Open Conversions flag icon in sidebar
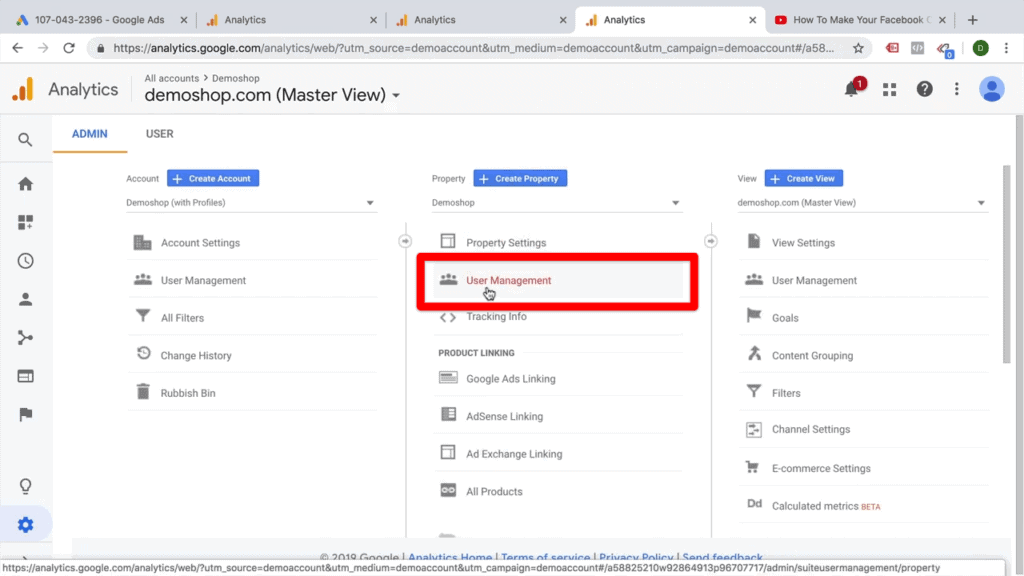Screen dimensions: 1024x576 25,414
